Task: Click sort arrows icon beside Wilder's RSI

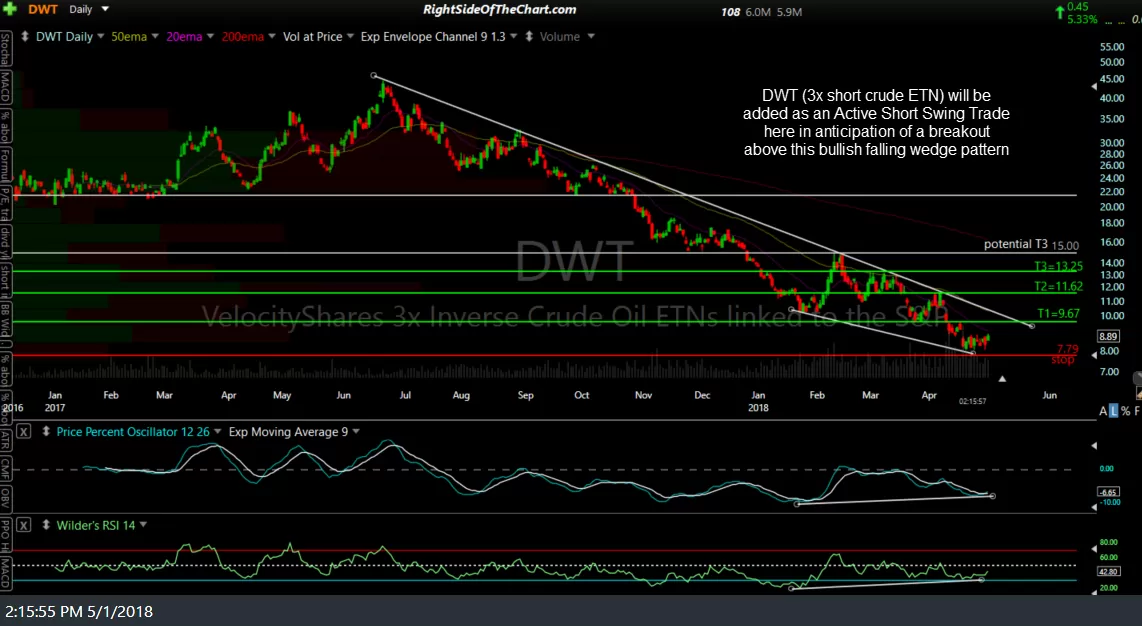Action: click(46, 525)
